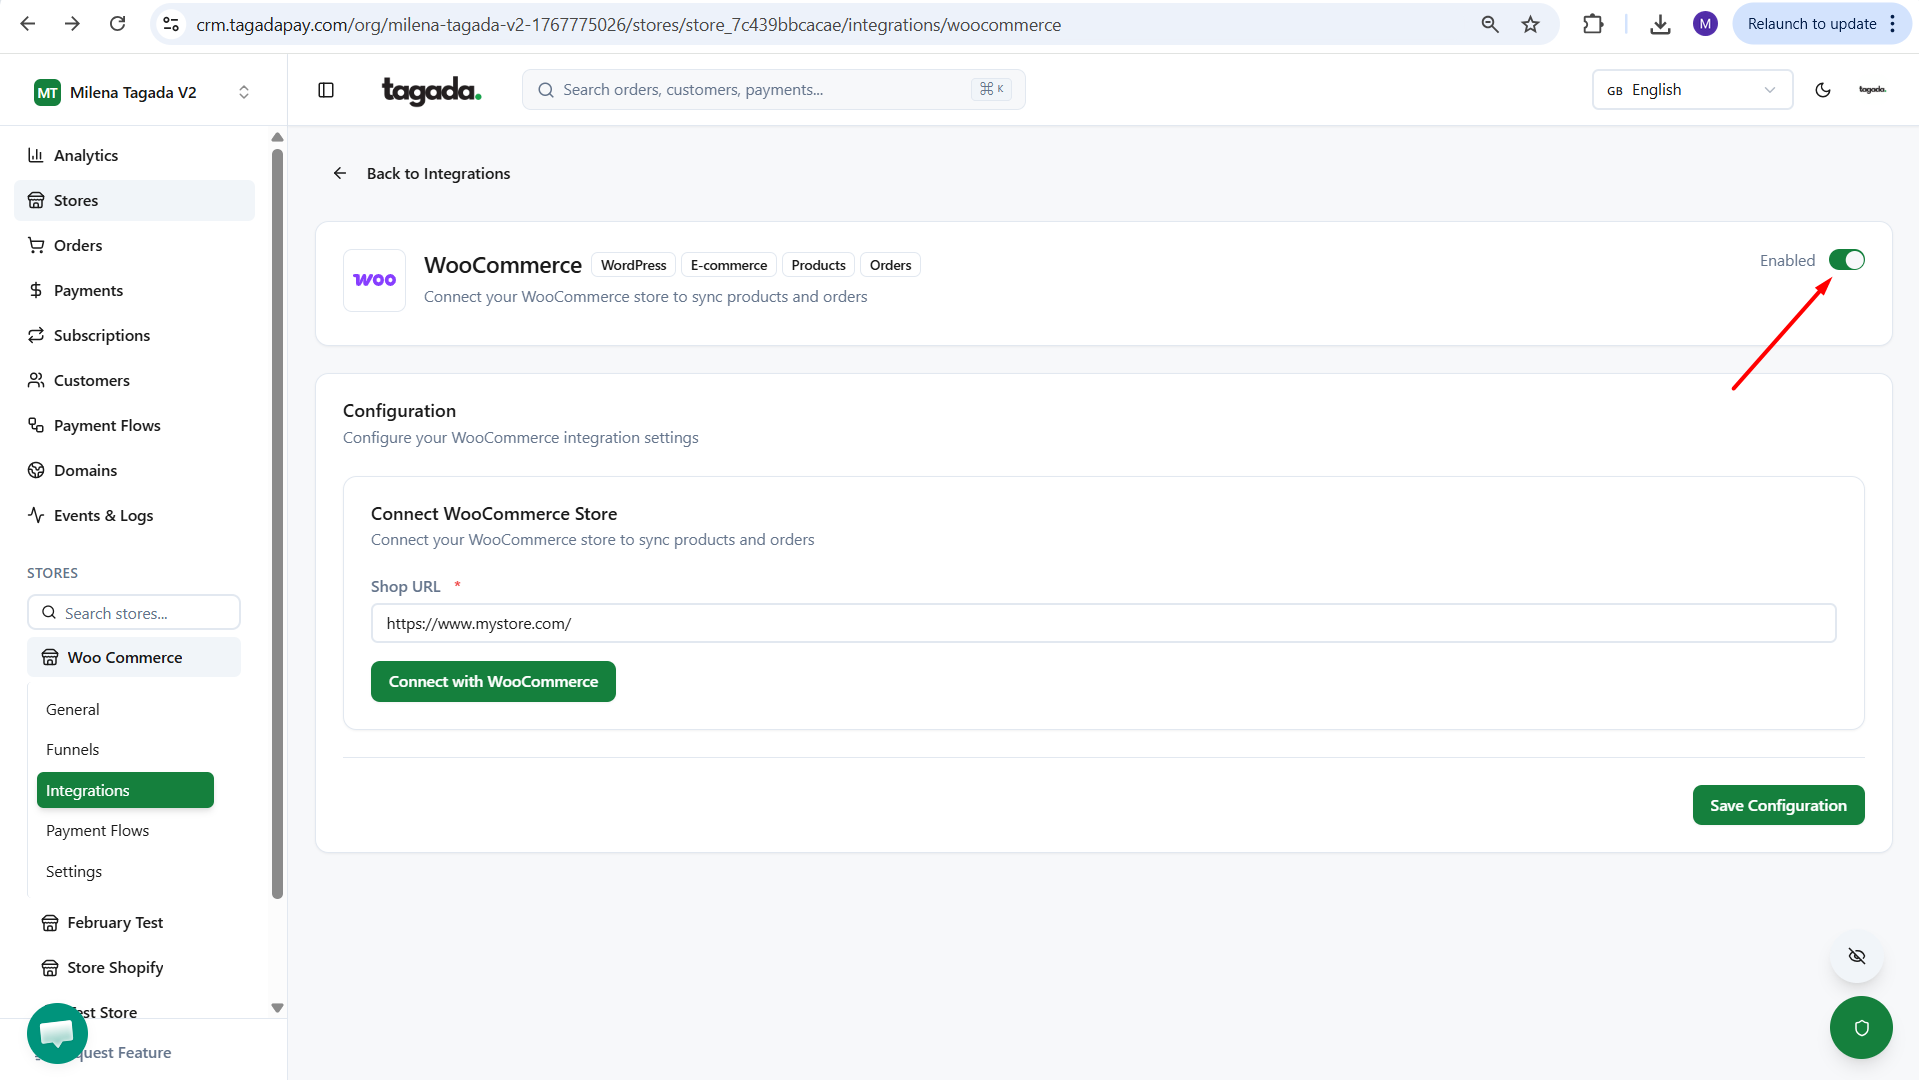Click the crossed-eye visibility button

[x=1856, y=956]
